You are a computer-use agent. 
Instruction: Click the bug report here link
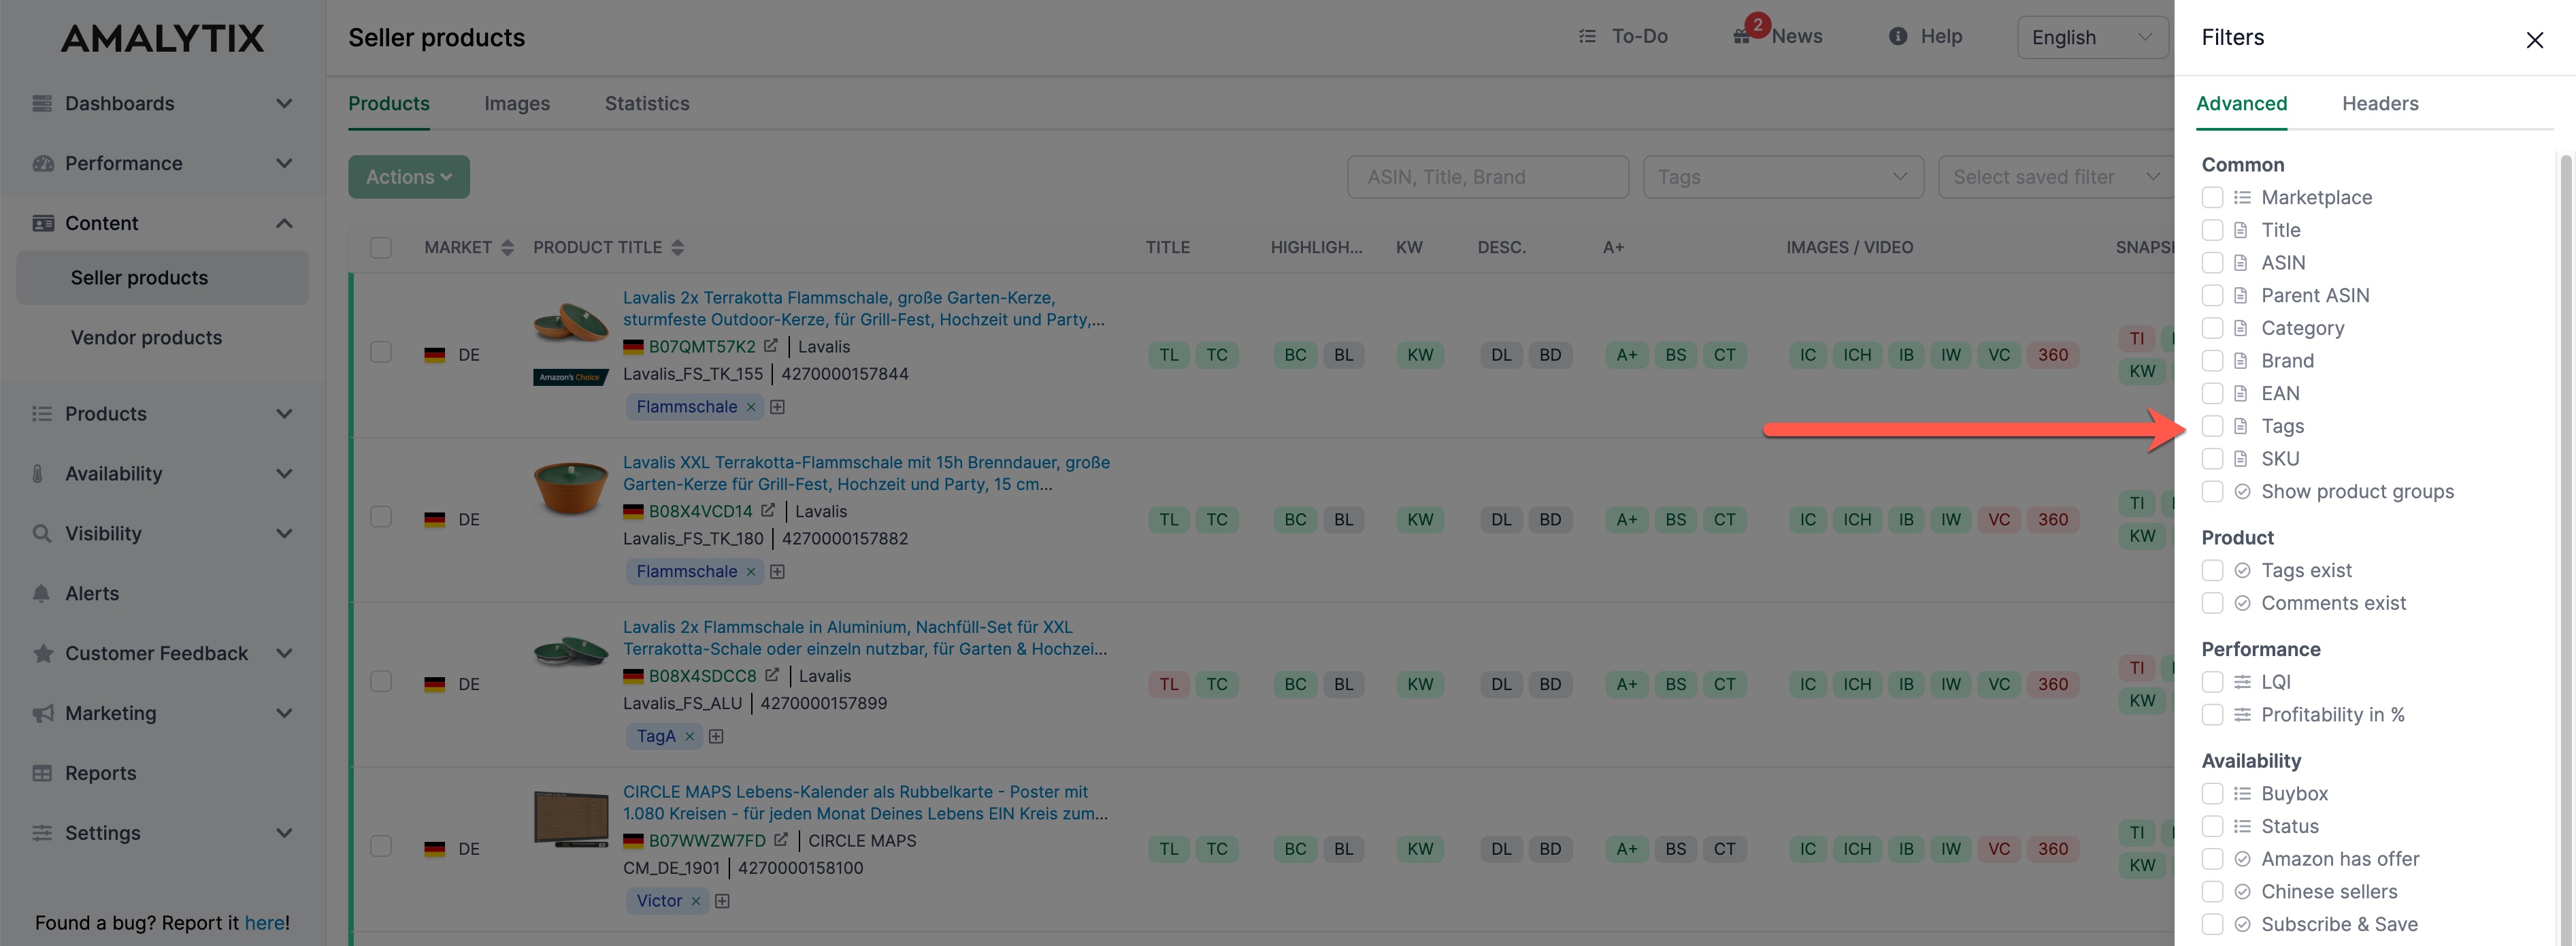(x=265, y=923)
